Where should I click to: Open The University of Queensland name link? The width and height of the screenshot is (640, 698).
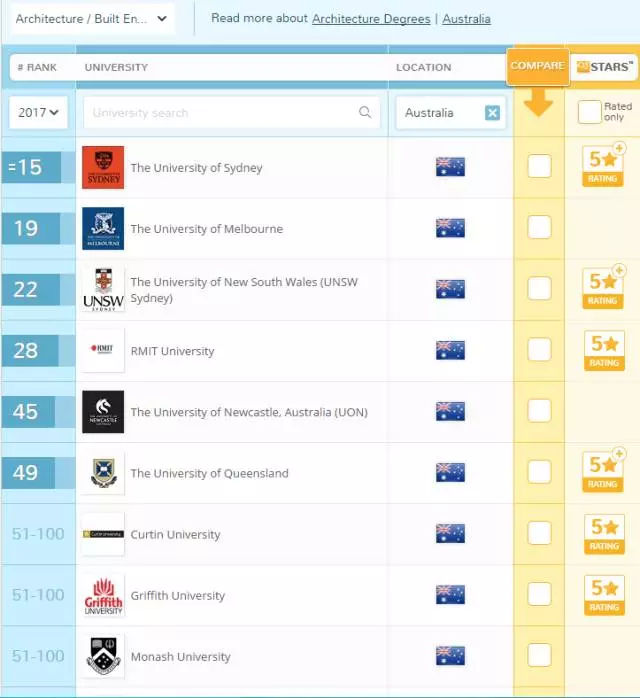pyautogui.click(x=209, y=473)
